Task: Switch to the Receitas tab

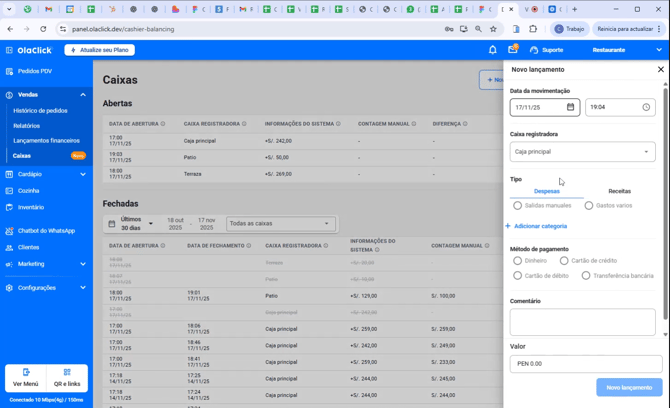Action: point(620,191)
